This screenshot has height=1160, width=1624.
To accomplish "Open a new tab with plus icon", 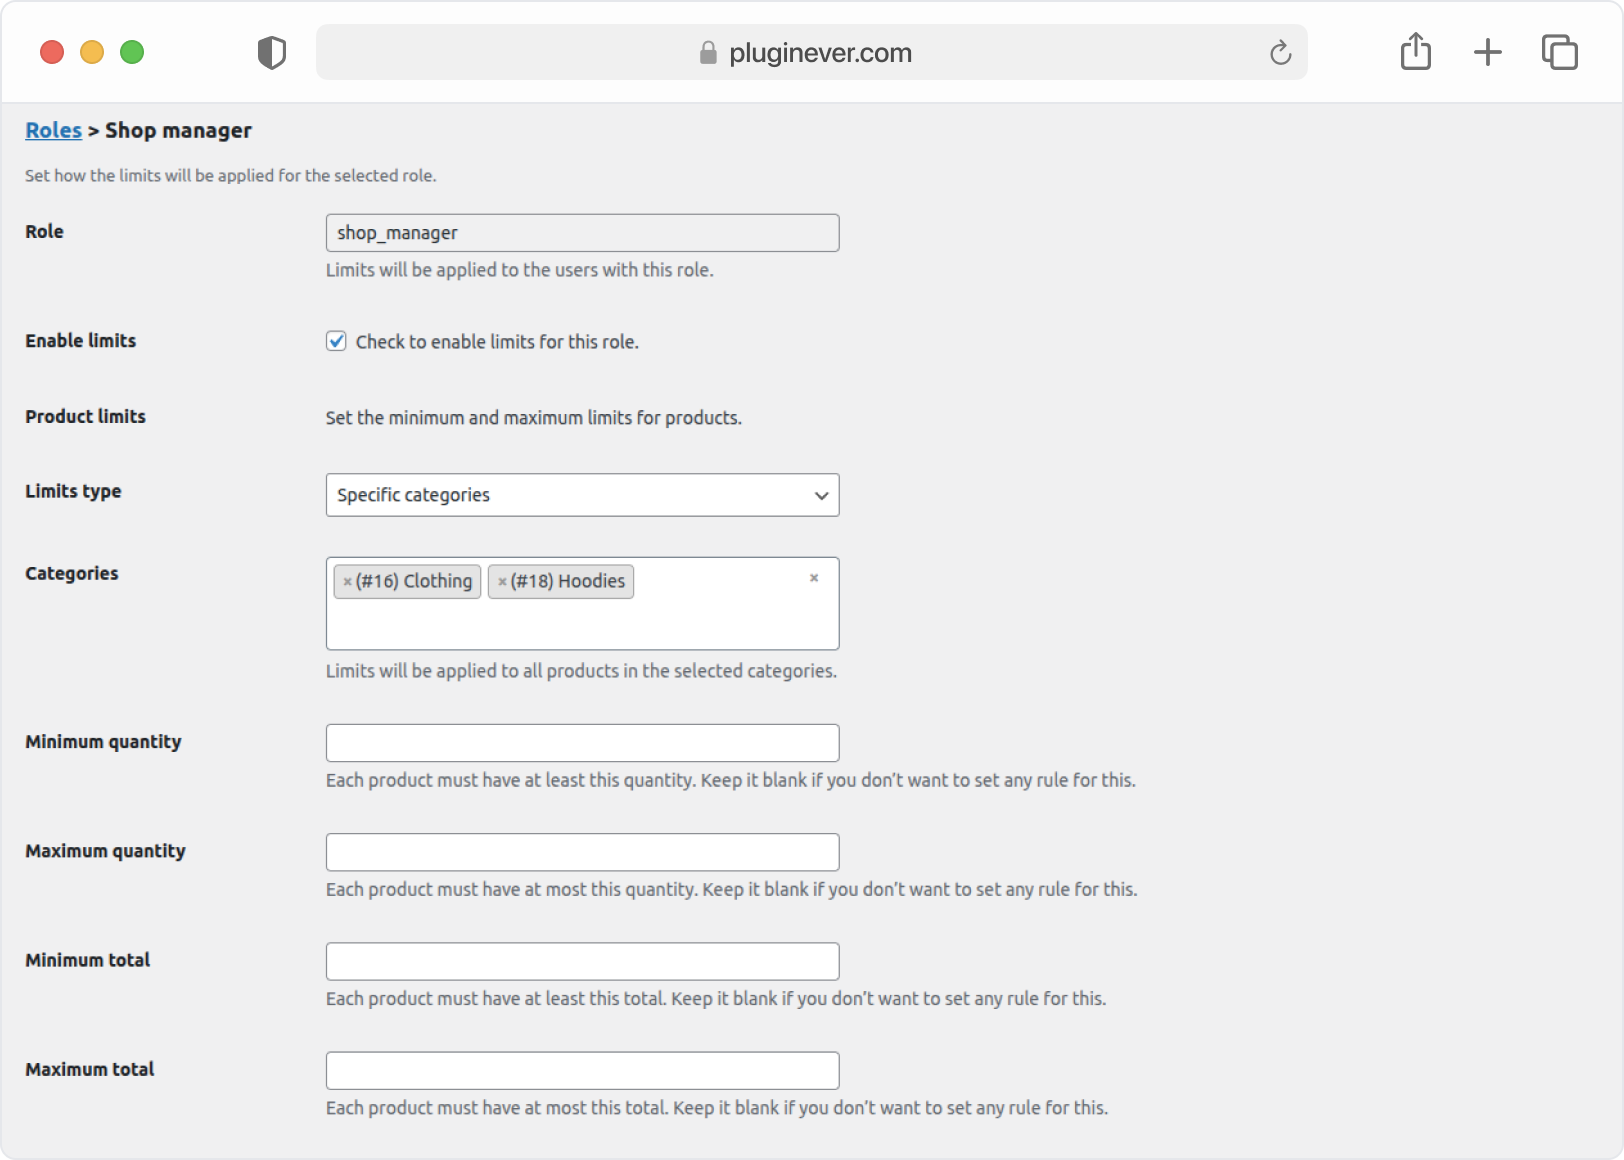I will click(1487, 52).
